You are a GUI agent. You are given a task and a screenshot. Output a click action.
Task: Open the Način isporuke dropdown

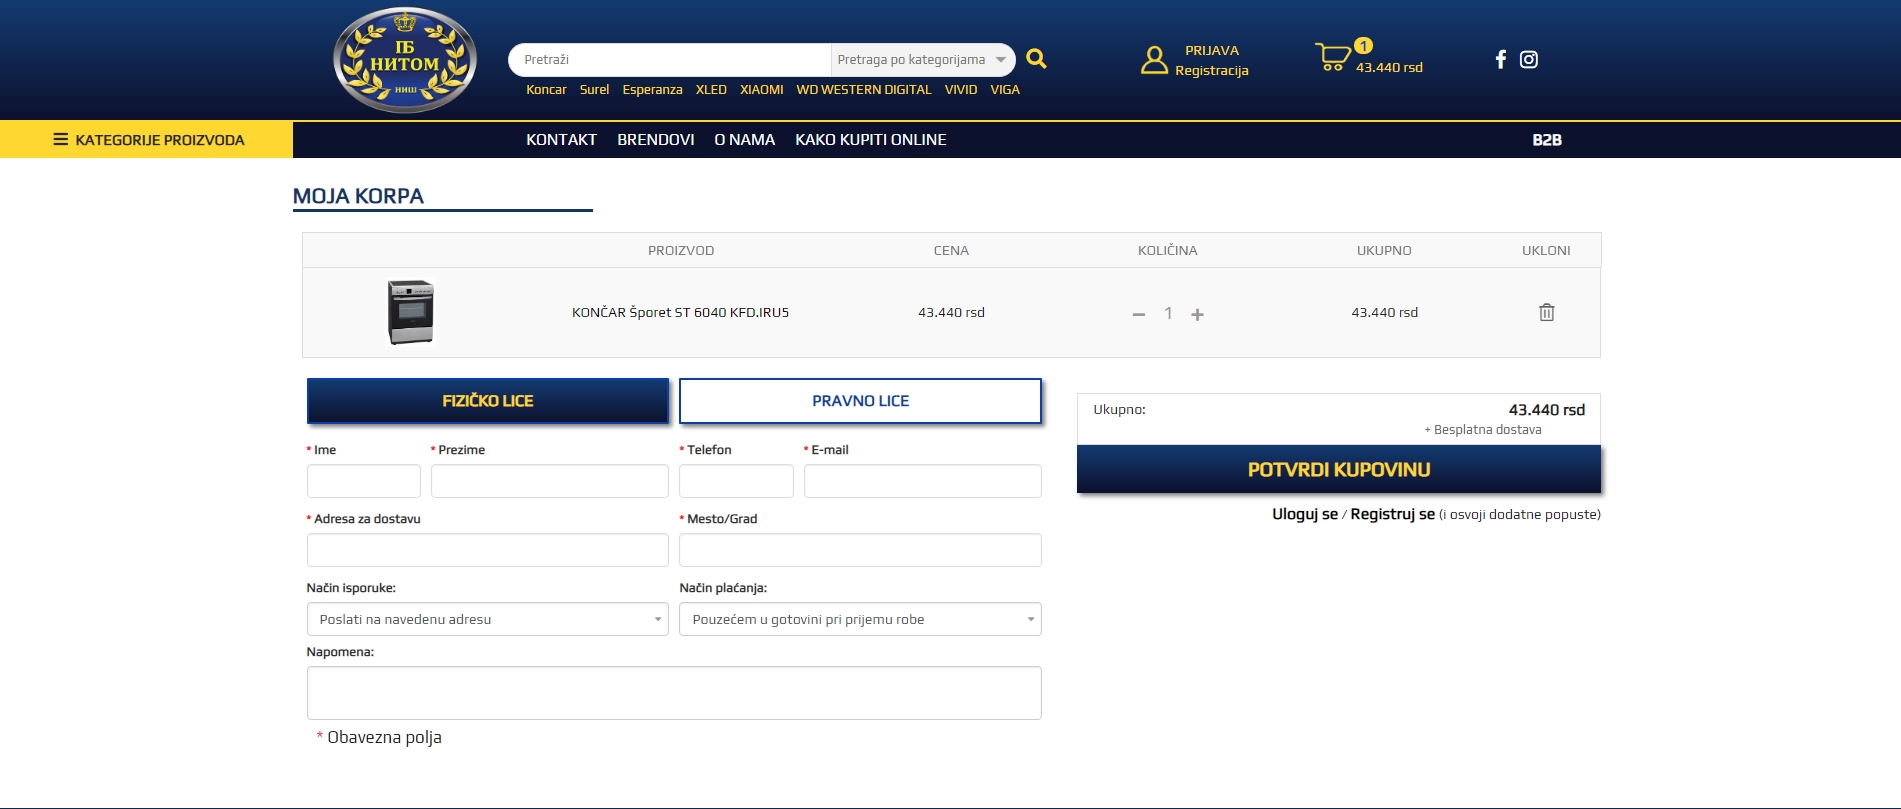coord(488,619)
